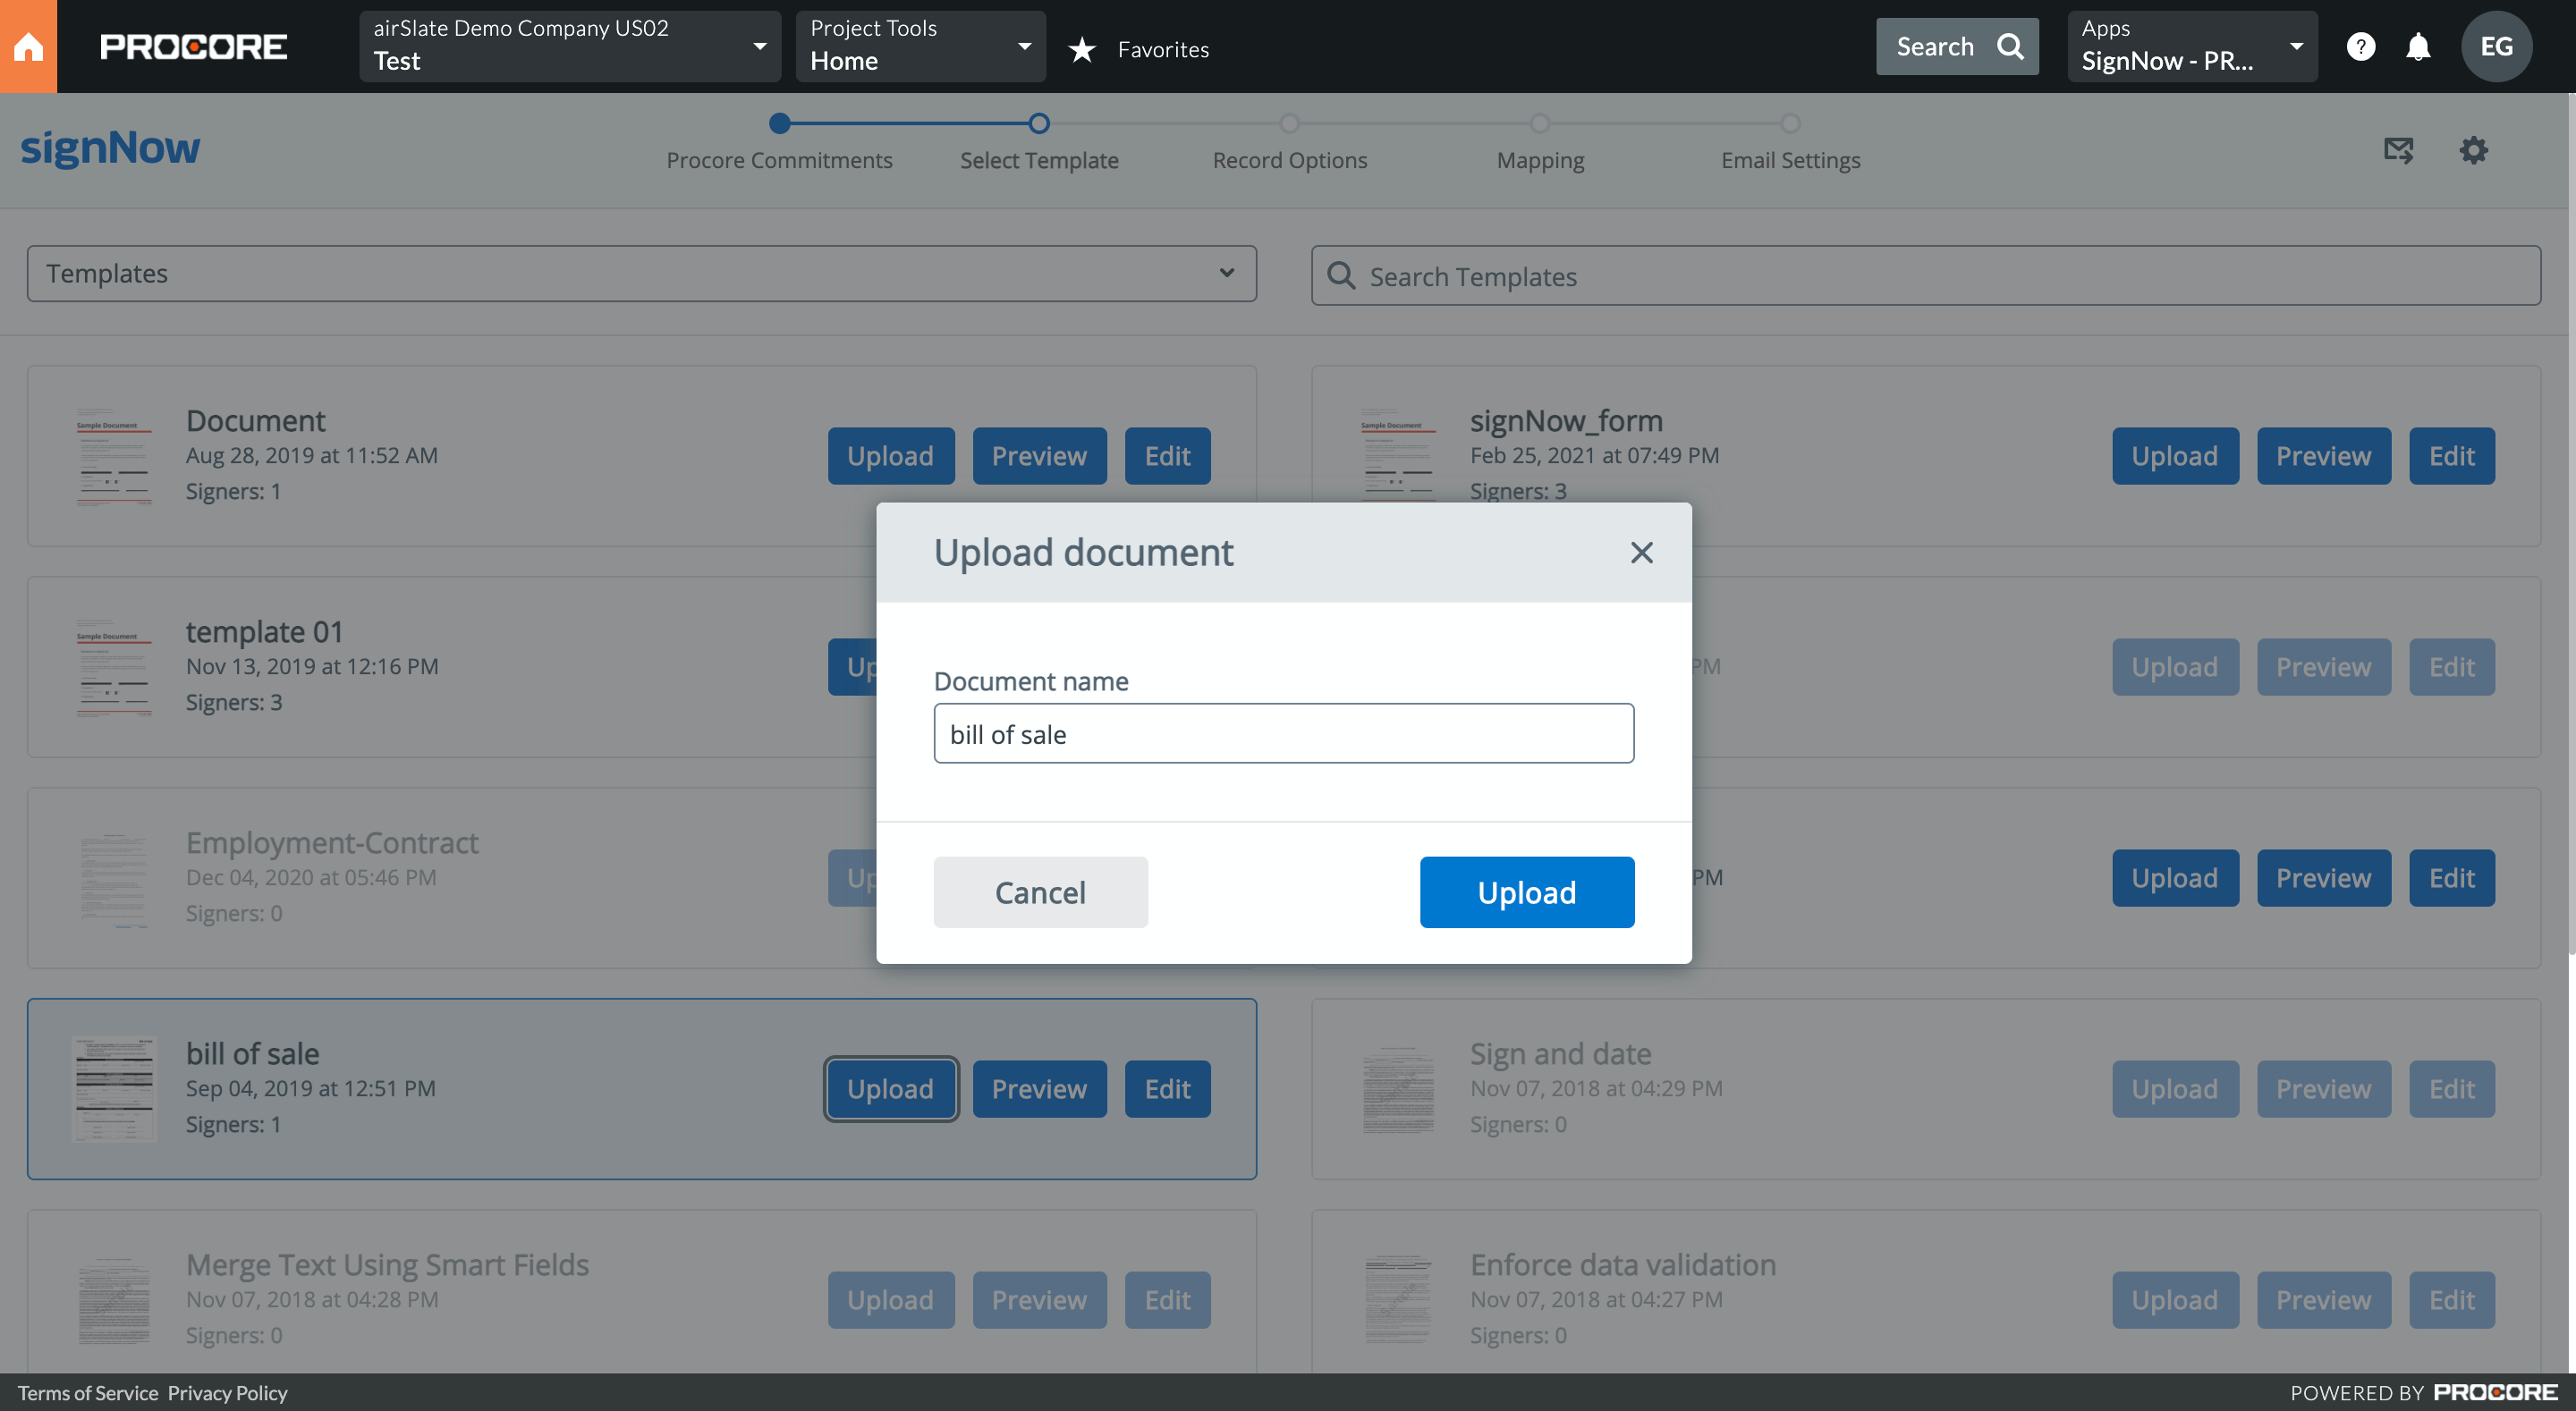Open the help question mark icon
Screen dimensions: 2576x1411
click(2360, 46)
